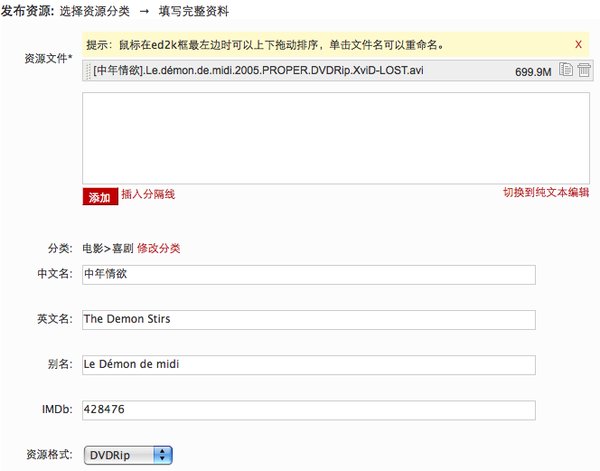Screen dimensions: 600x471
Task: Click the 699.9M file size label
Action: pyautogui.click(x=533, y=72)
